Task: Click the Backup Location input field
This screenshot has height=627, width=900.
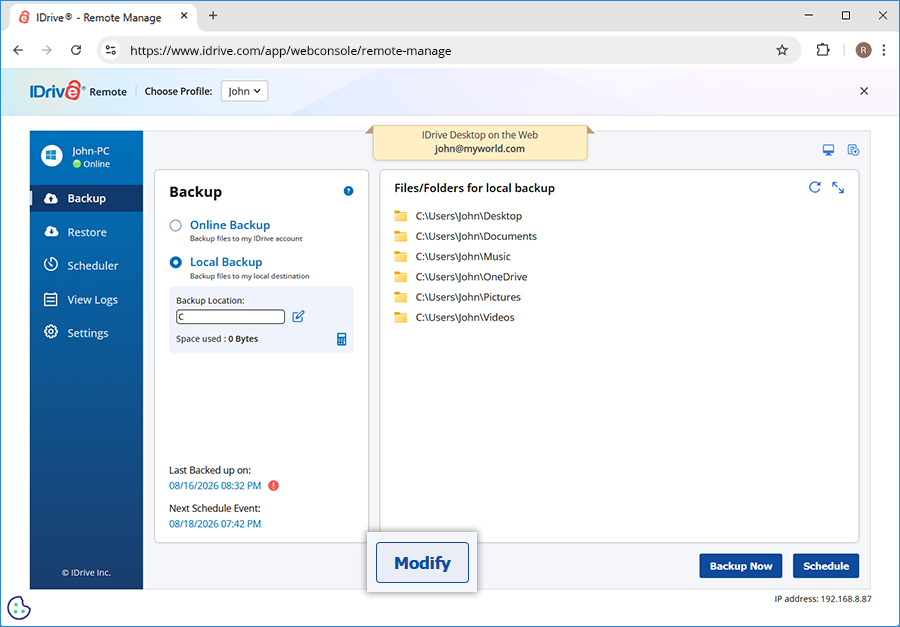Action: (230, 317)
